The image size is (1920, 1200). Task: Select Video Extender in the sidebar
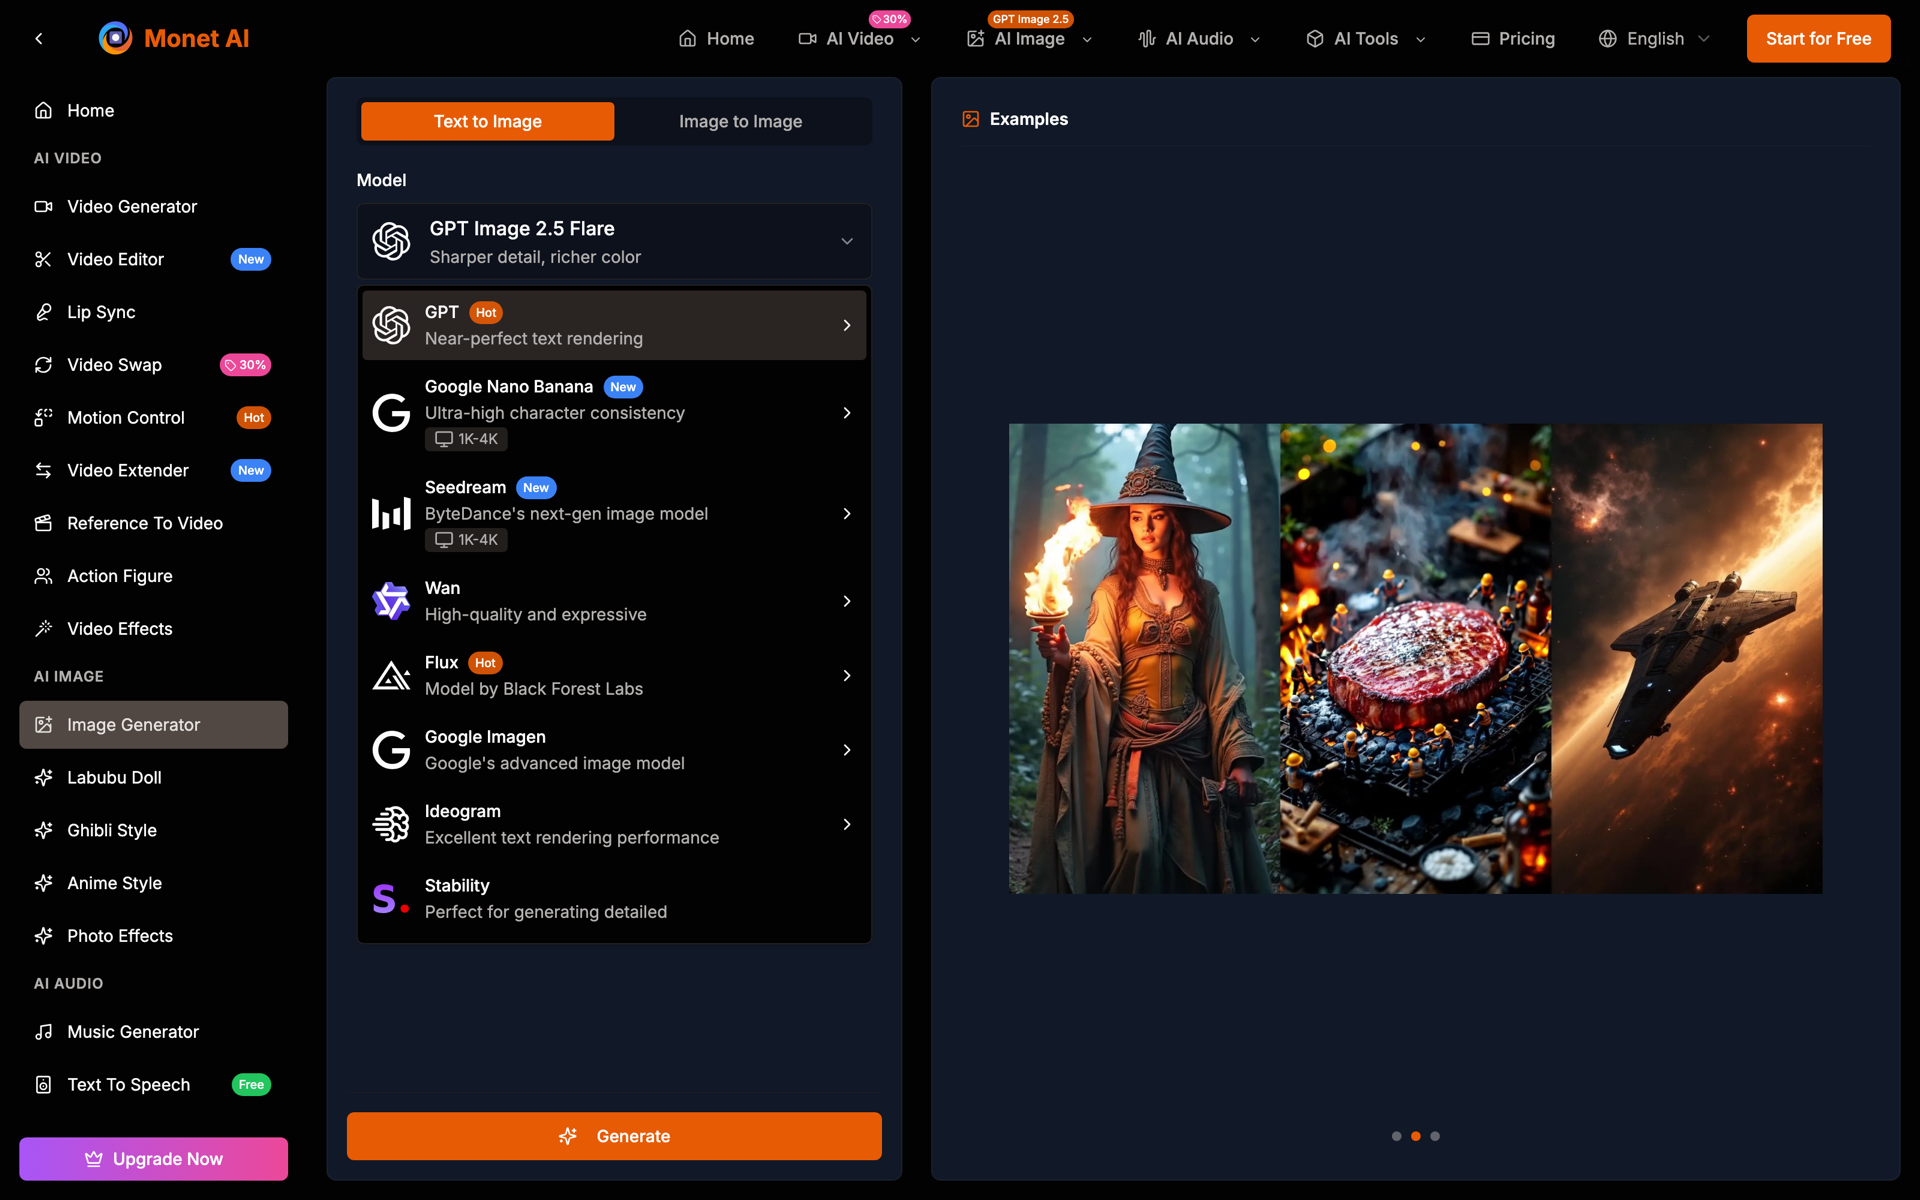tap(153, 471)
